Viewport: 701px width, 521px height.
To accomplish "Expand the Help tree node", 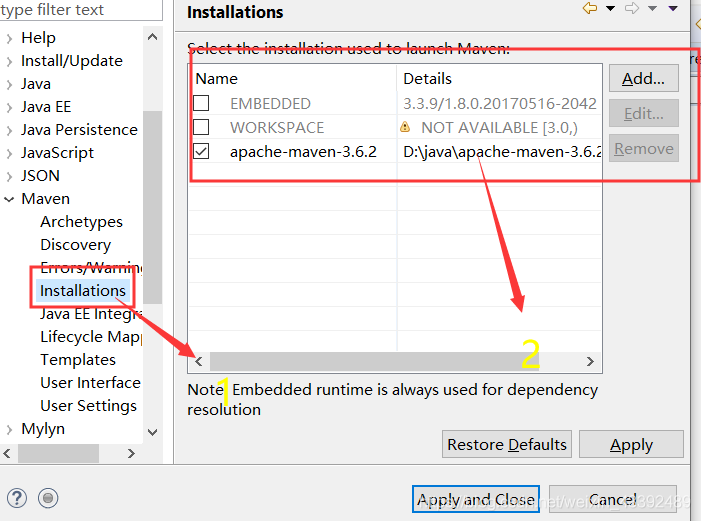I will [9, 38].
